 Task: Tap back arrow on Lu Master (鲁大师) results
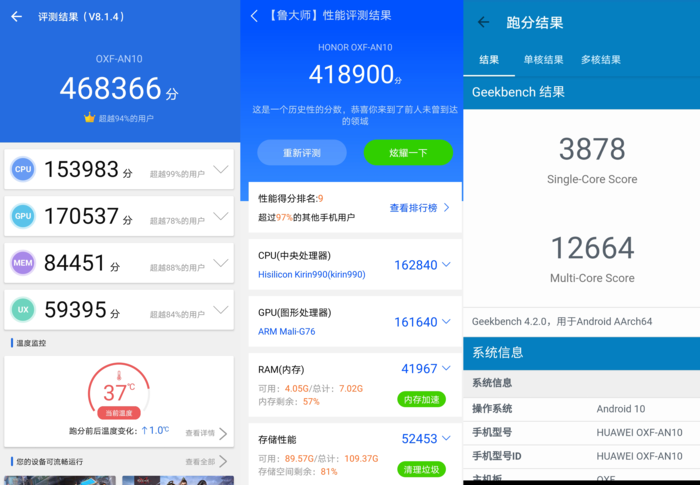point(254,16)
